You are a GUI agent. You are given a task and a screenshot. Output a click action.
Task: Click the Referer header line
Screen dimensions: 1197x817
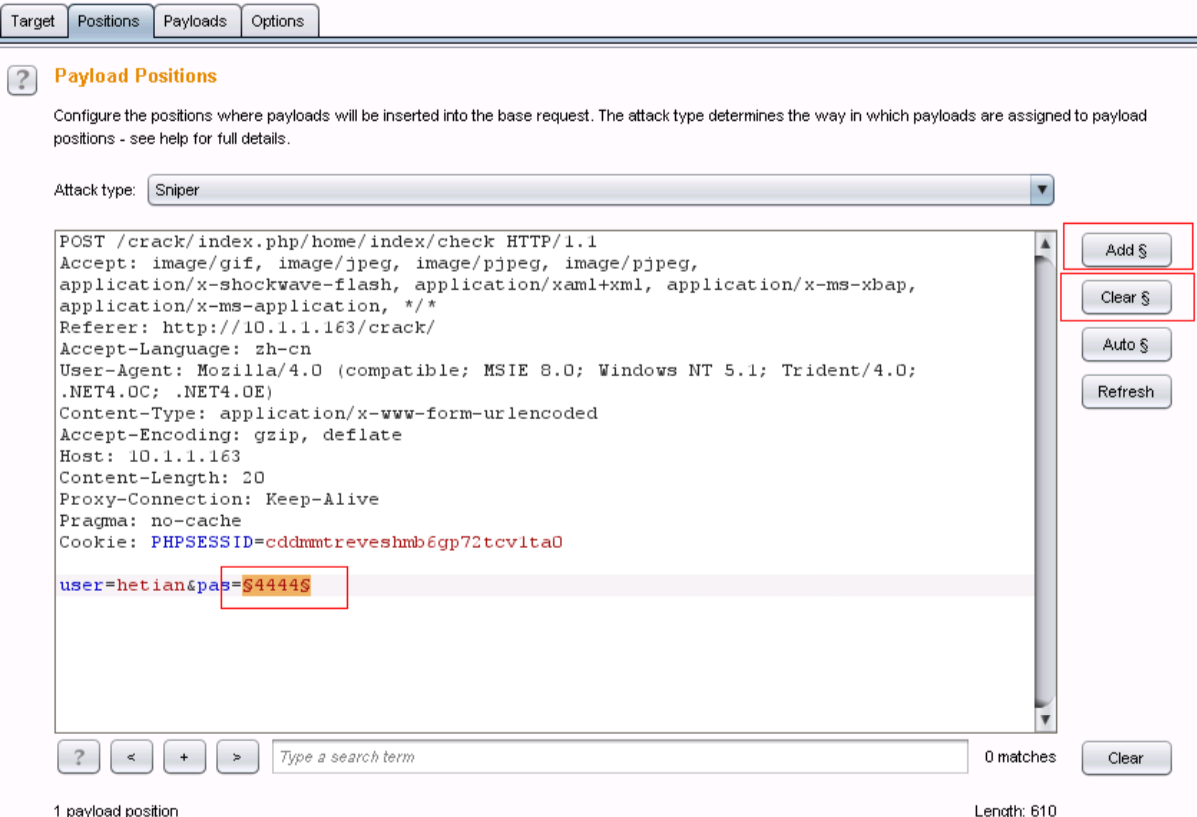247,328
